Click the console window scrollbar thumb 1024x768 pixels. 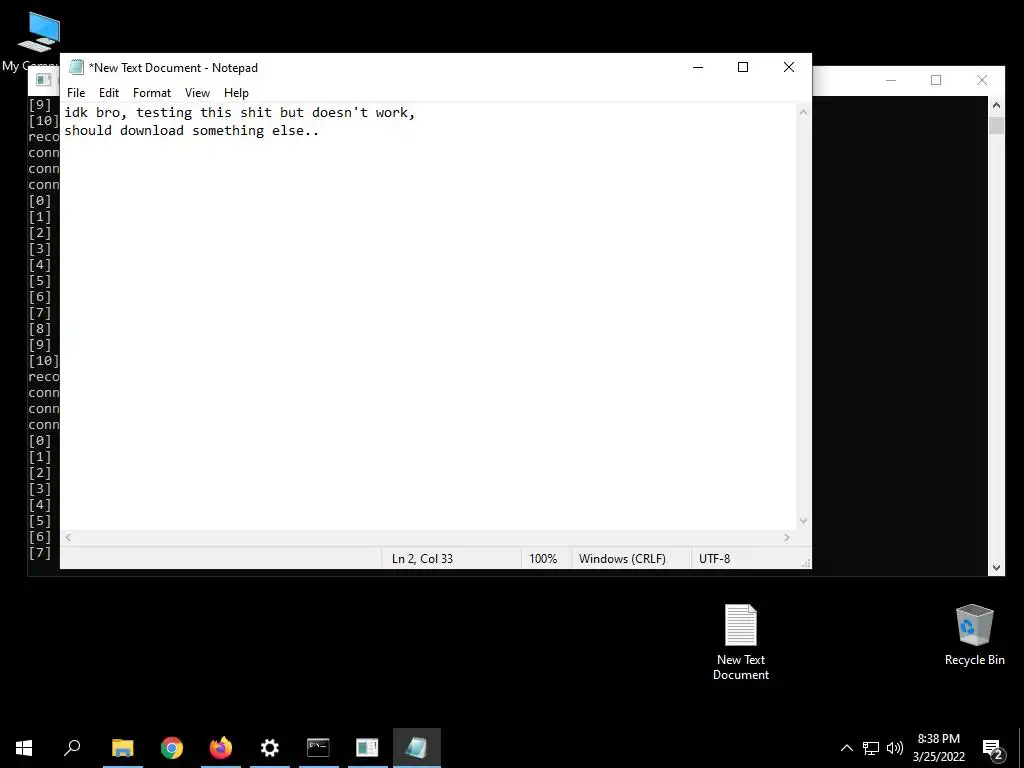pyautogui.click(x=996, y=125)
